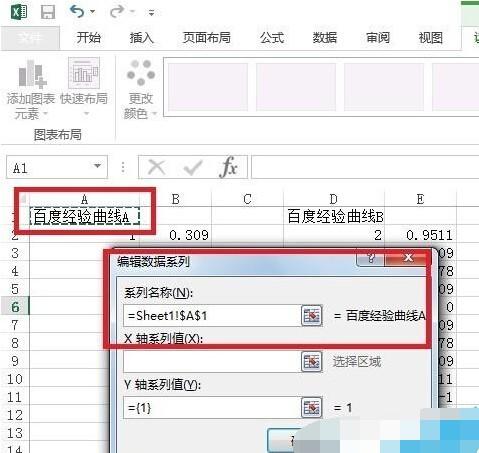The height and width of the screenshot is (453, 479).
Task: Select column C header
Action: (247, 199)
